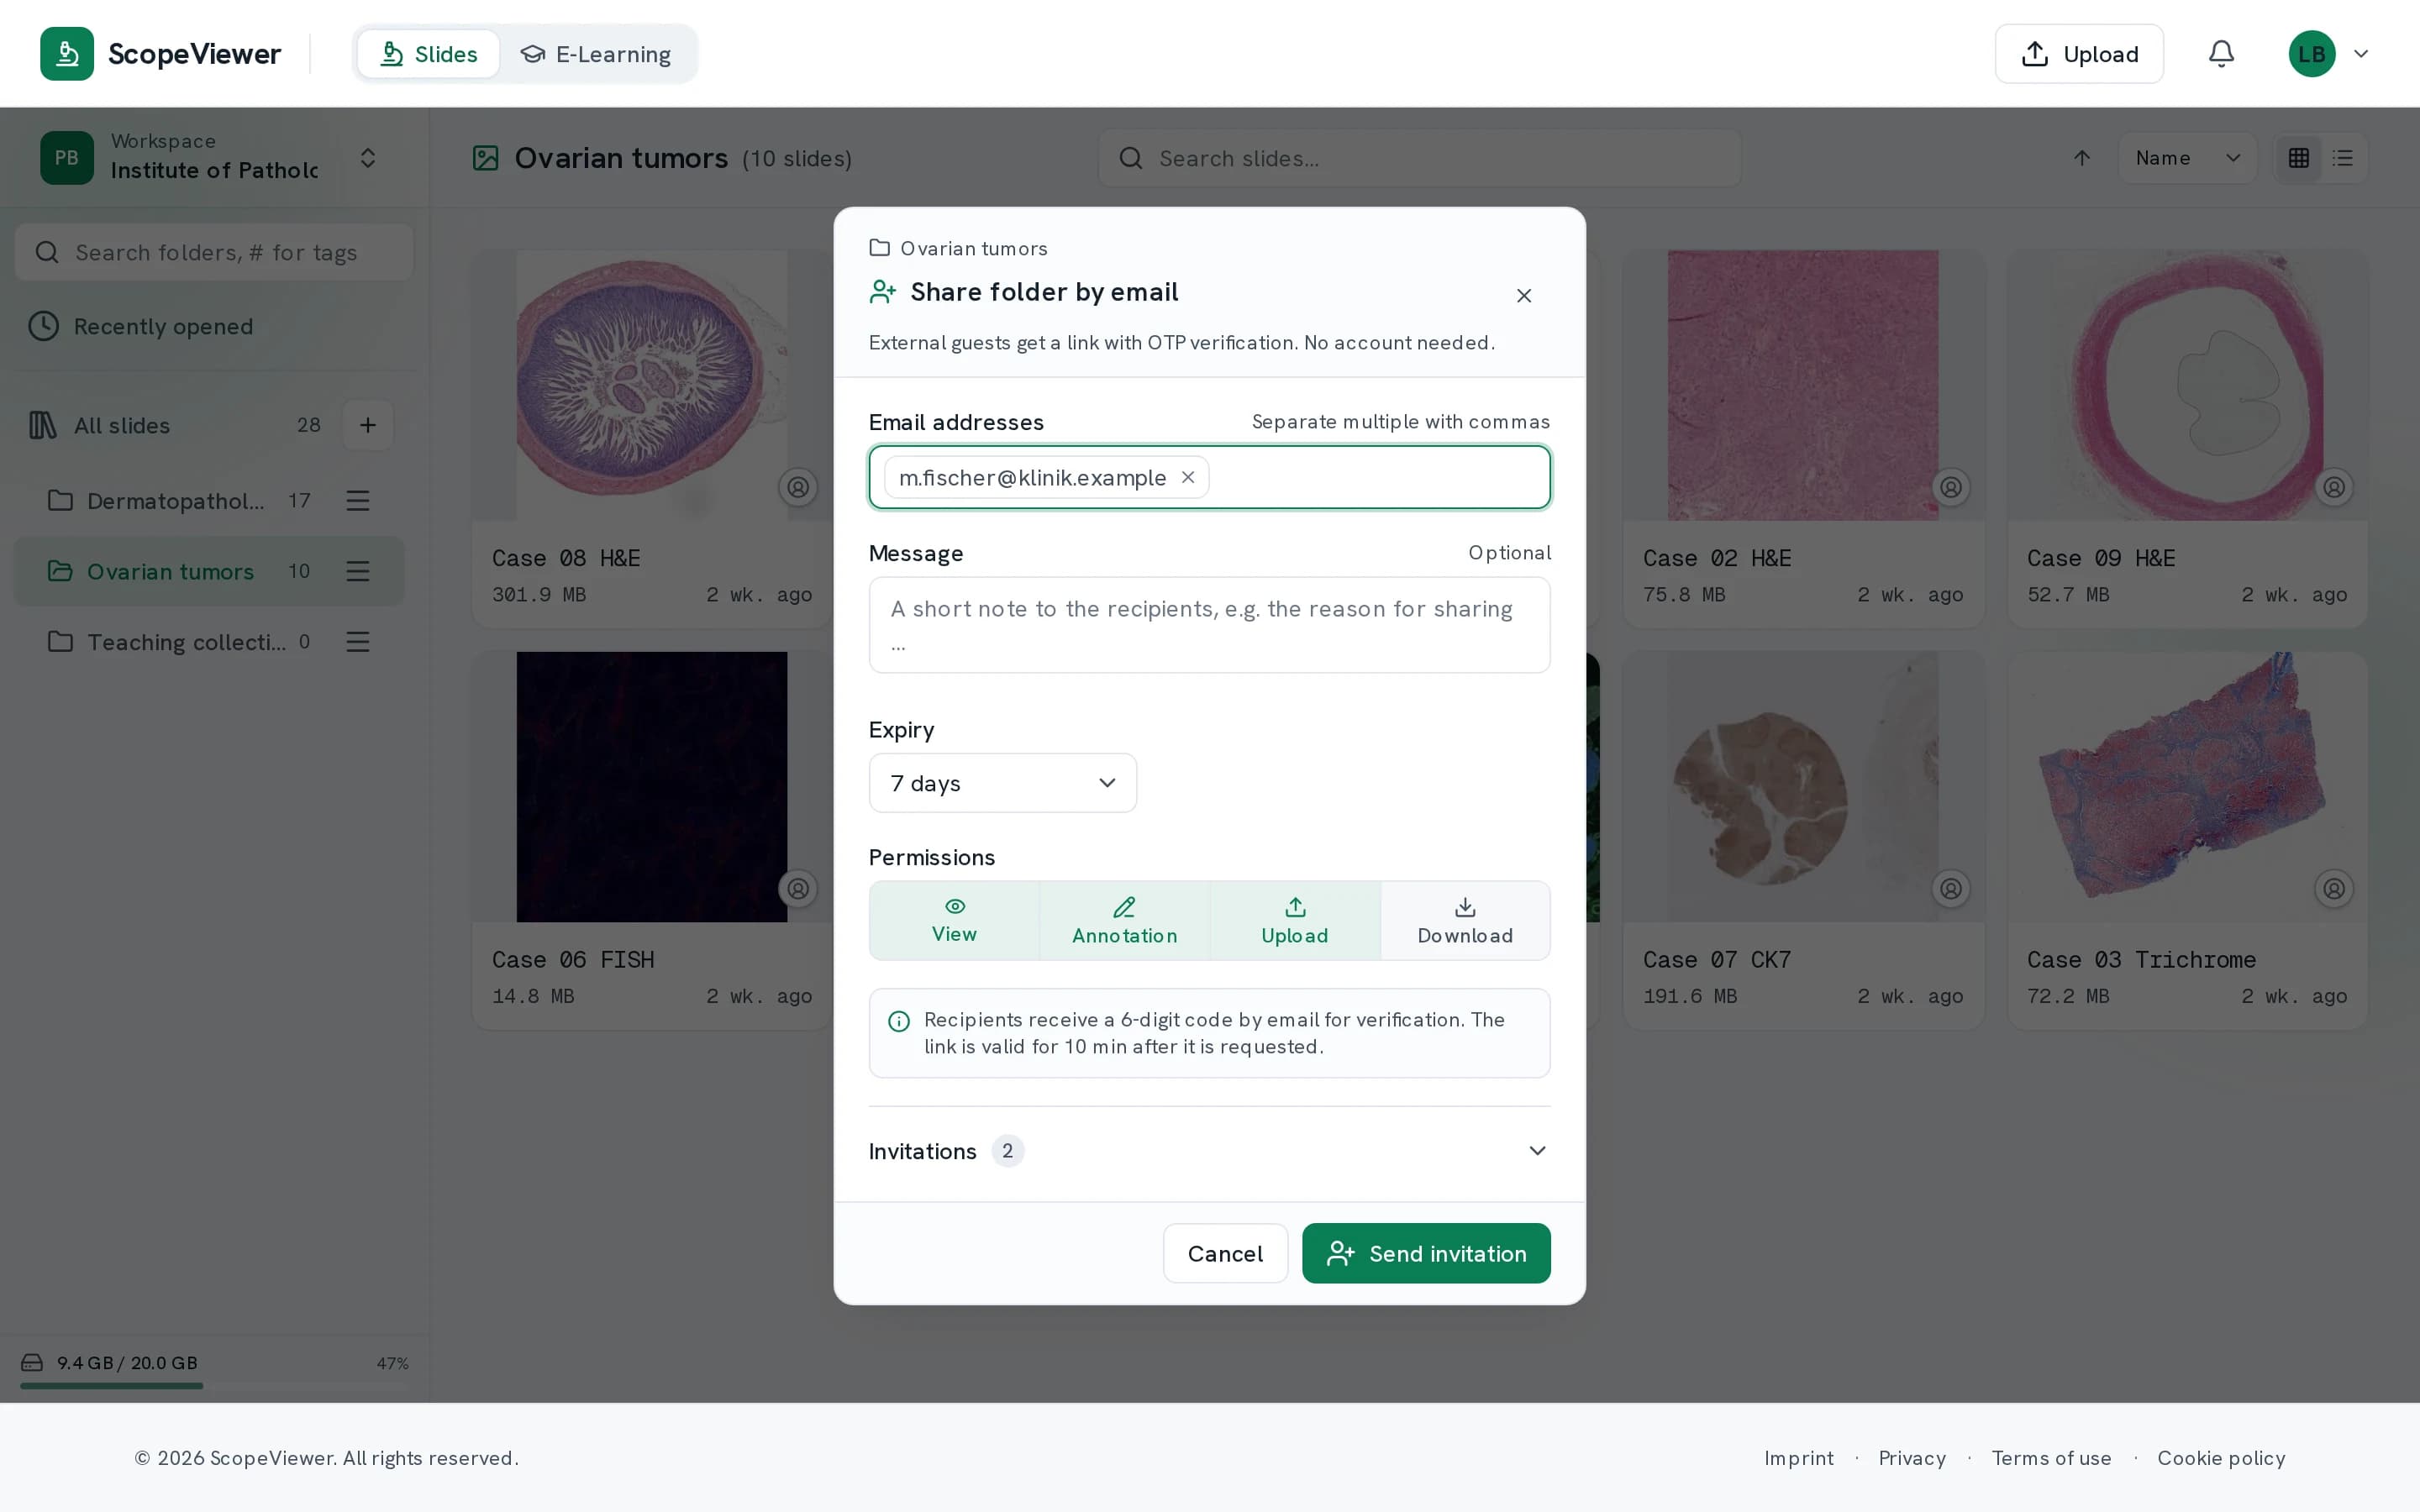
Task: Click Send invitation button
Action: (x=1426, y=1253)
